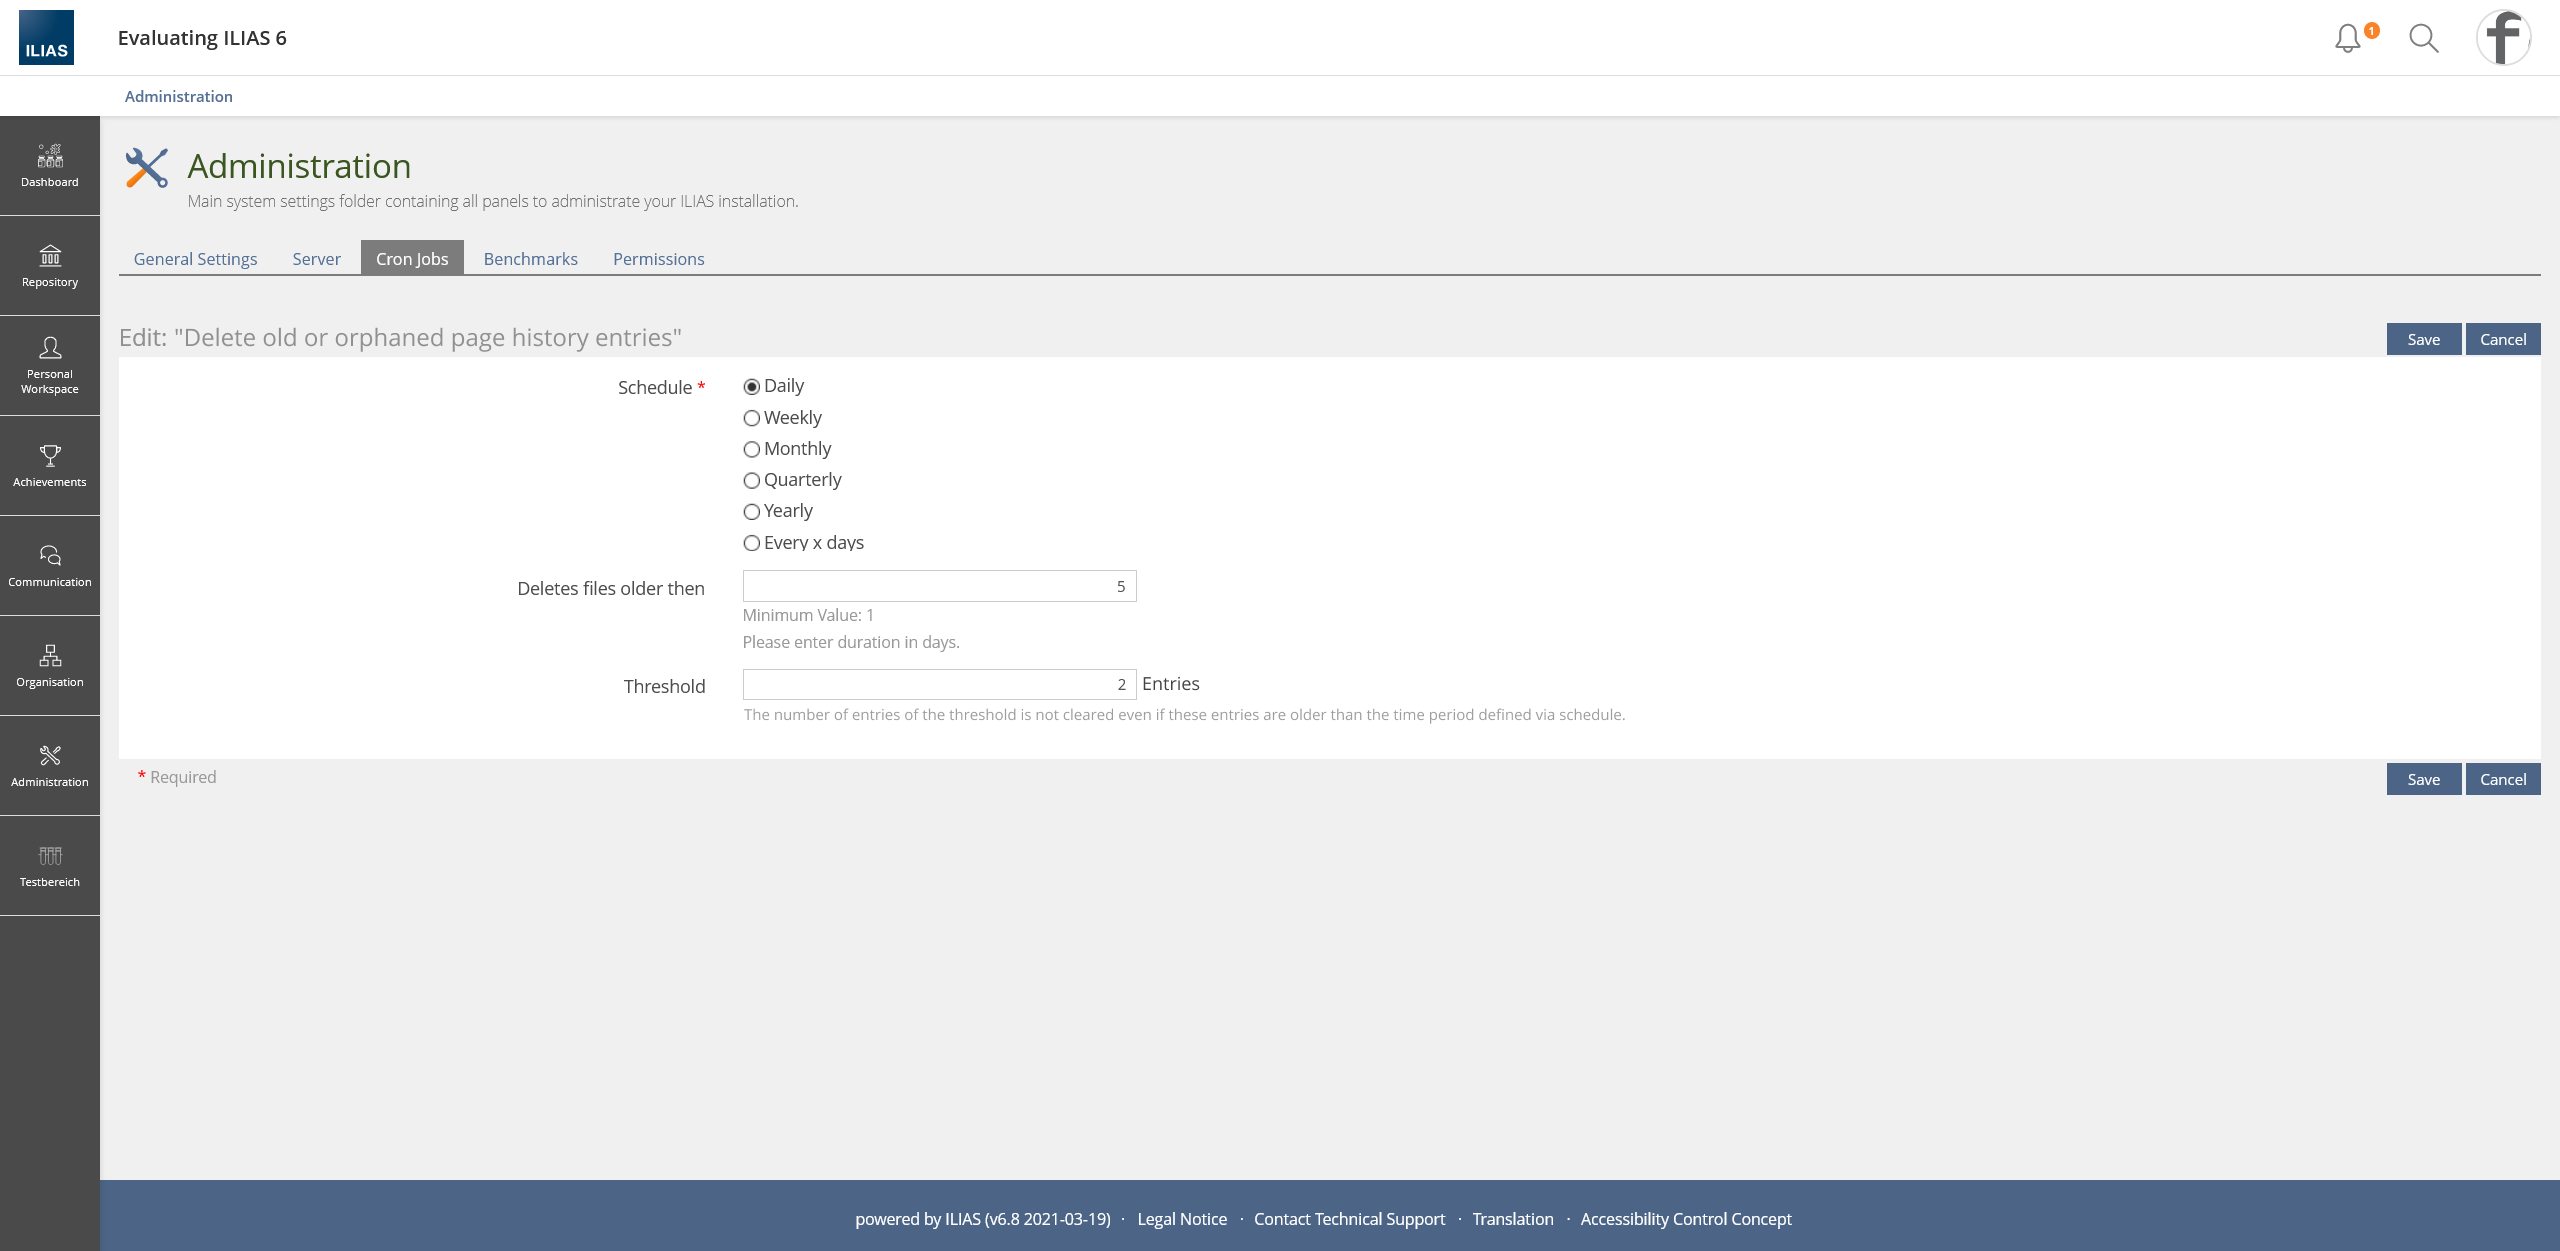Switch to the General Settings tab
Viewport: 2560px width, 1251px height.
click(x=195, y=259)
